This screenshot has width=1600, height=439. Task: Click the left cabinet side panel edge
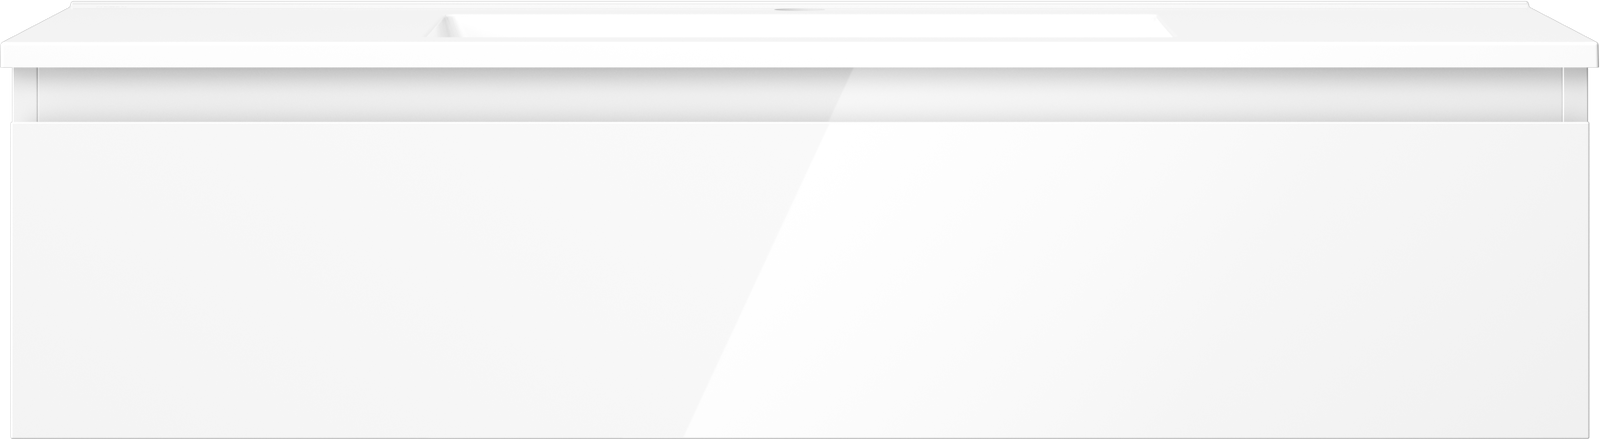pyautogui.click(x=22, y=96)
